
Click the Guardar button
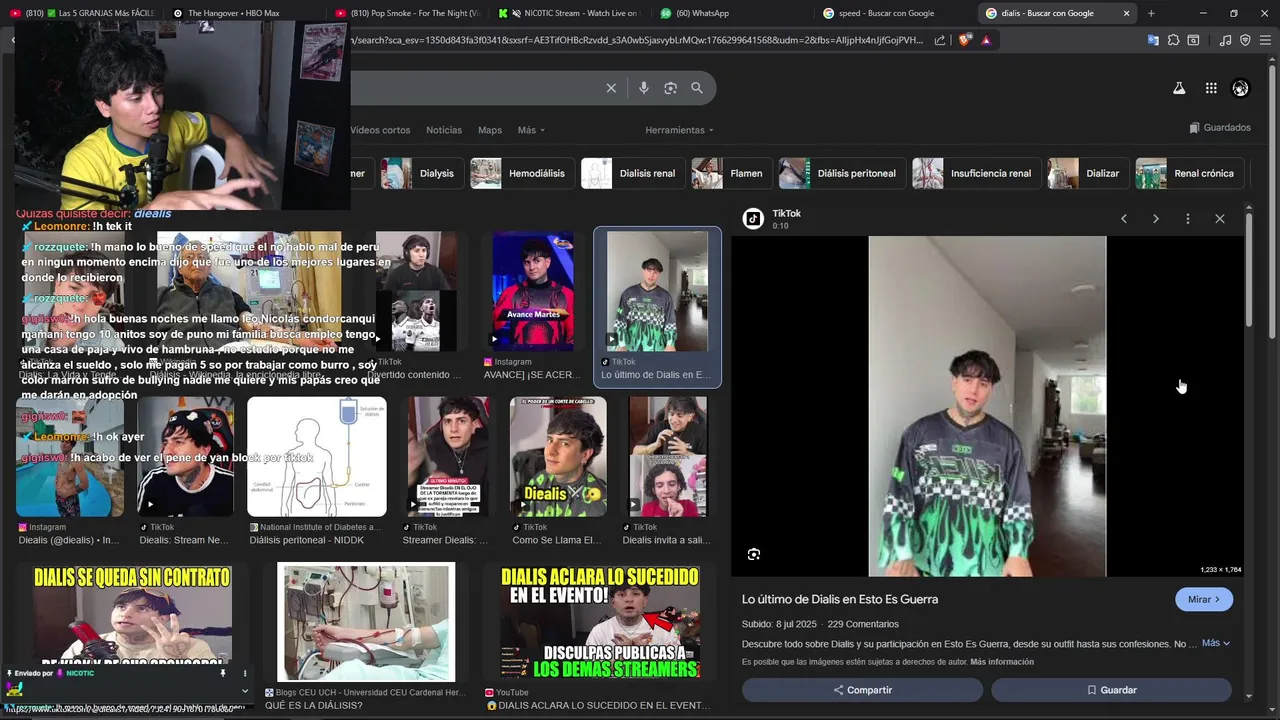pyautogui.click(x=1111, y=690)
